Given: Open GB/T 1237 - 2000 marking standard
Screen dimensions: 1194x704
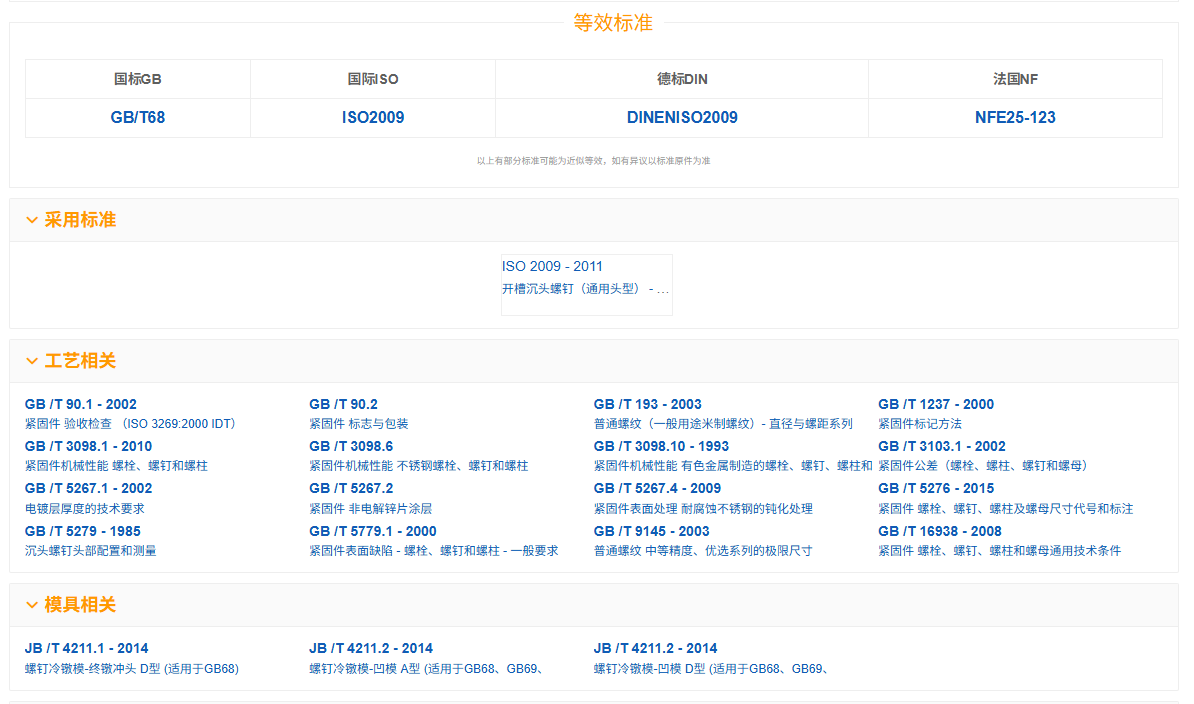Looking at the screenshot, I should pos(936,404).
